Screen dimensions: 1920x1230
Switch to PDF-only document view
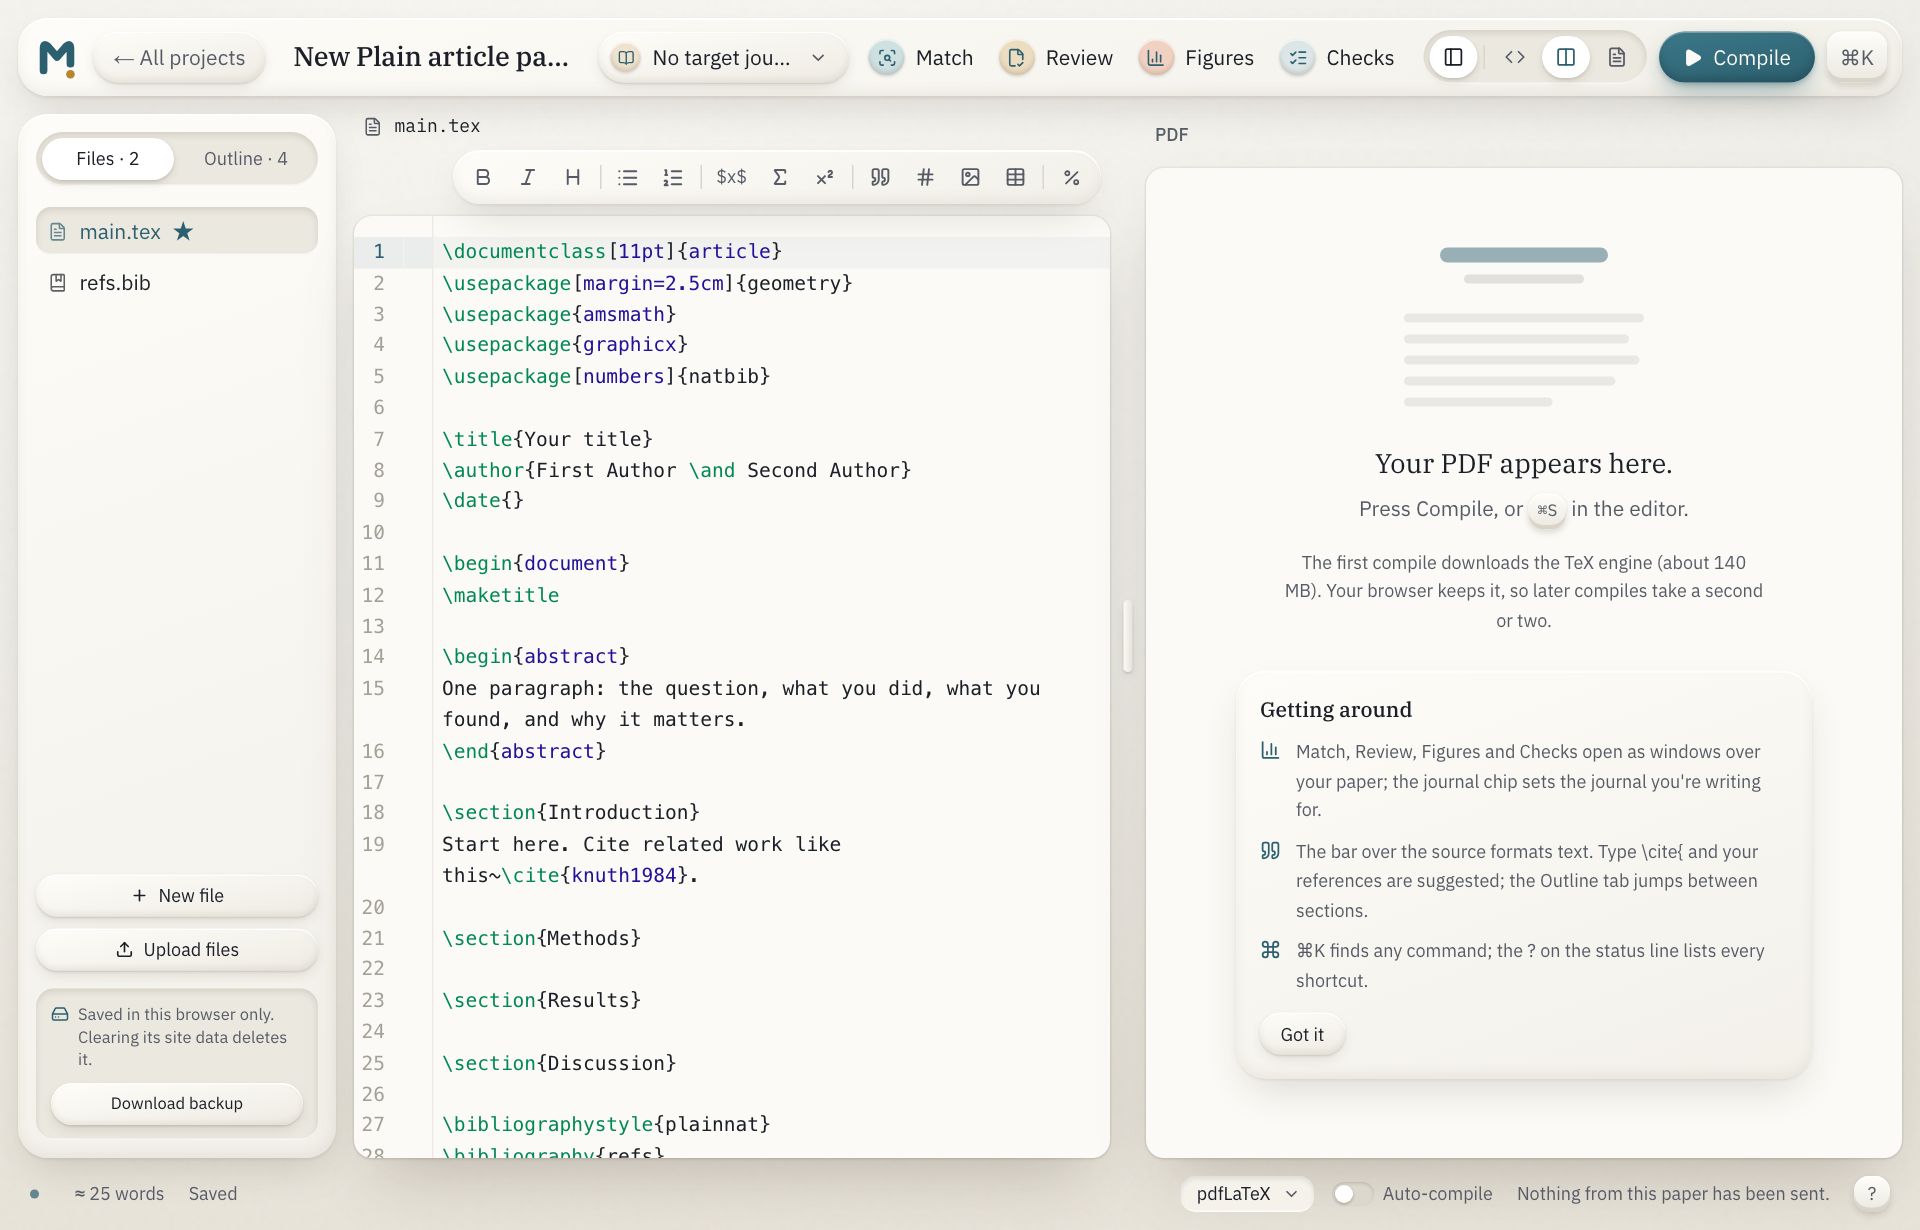[x=1617, y=57]
